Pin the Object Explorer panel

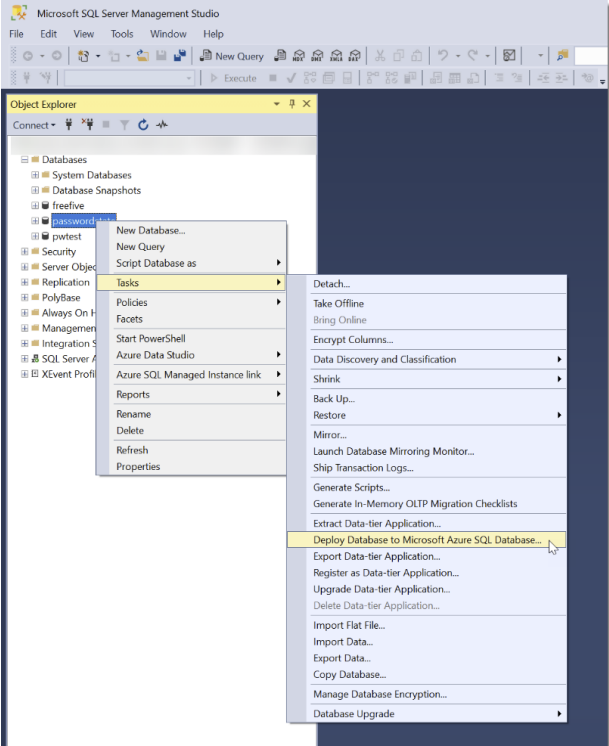pos(292,104)
